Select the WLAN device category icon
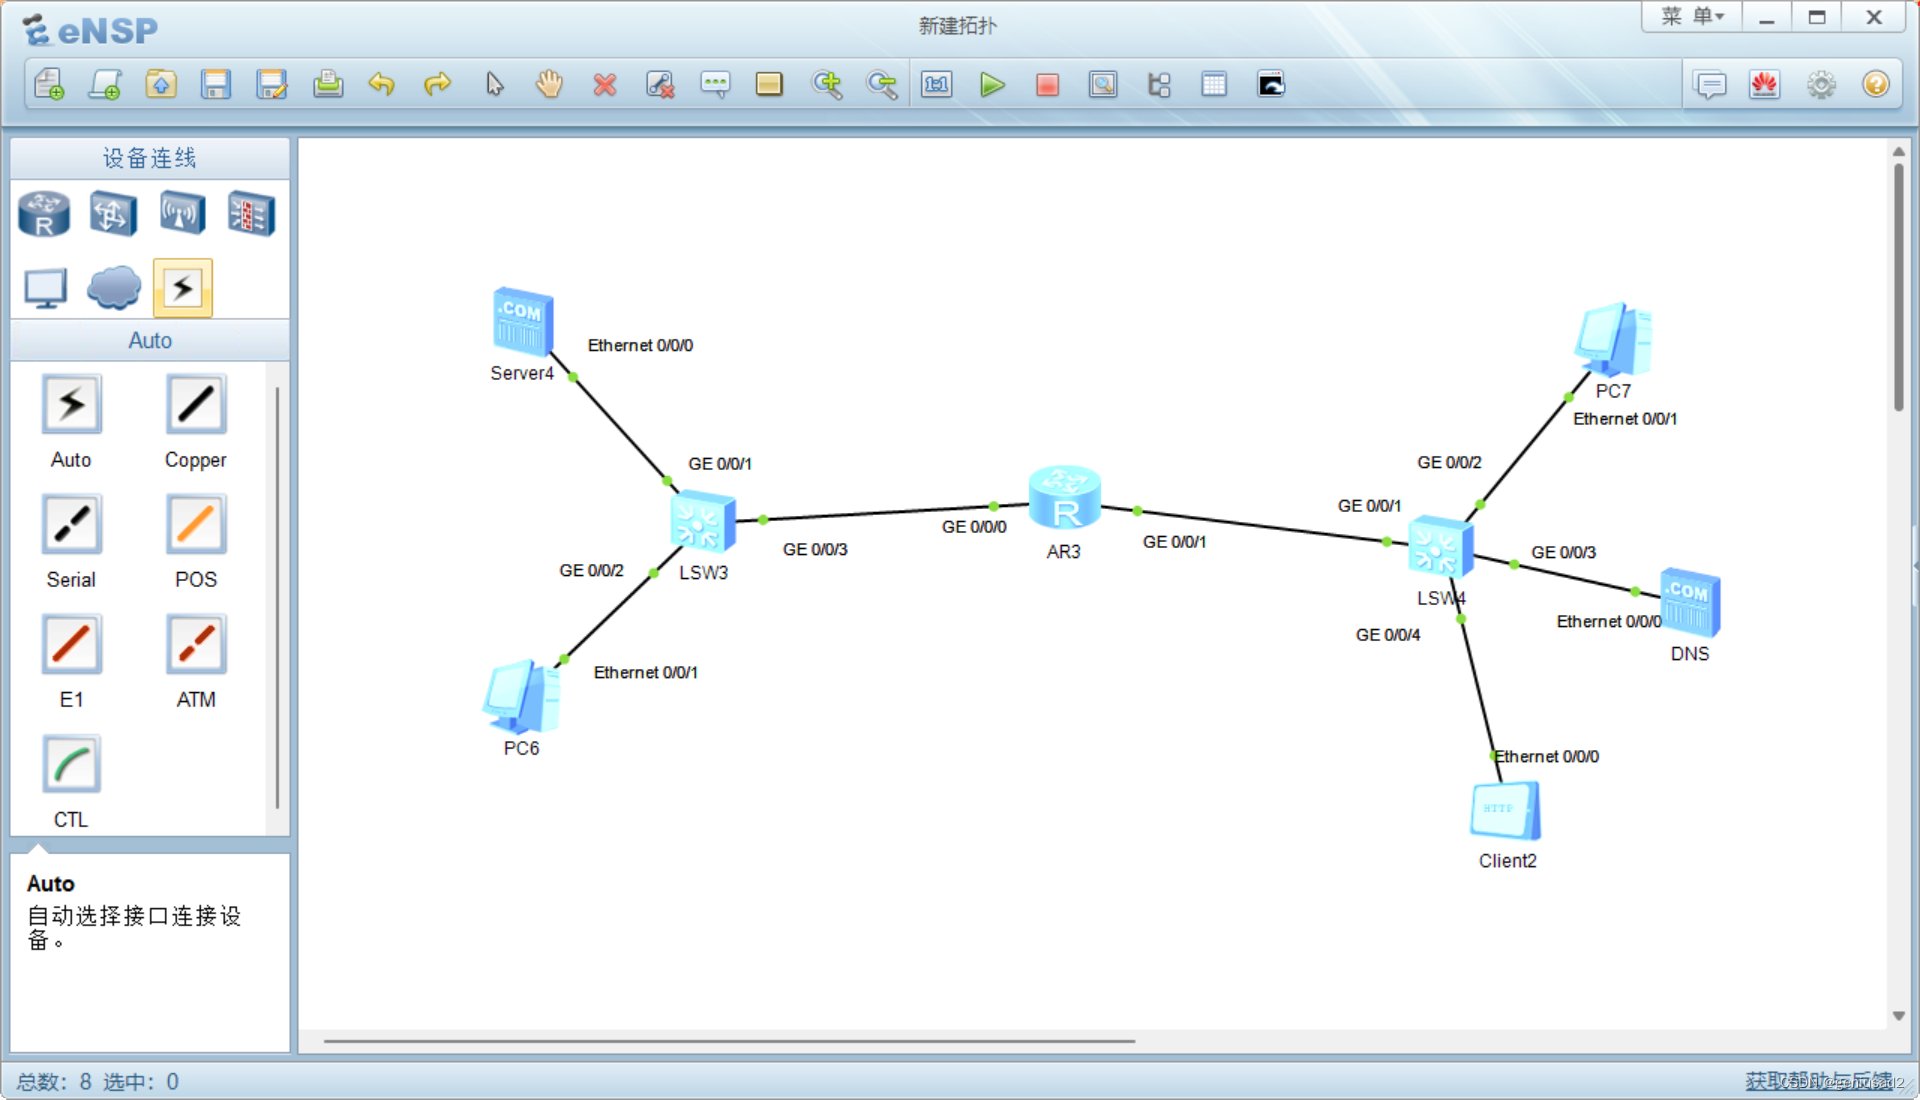The image size is (1920, 1100). [x=182, y=214]
